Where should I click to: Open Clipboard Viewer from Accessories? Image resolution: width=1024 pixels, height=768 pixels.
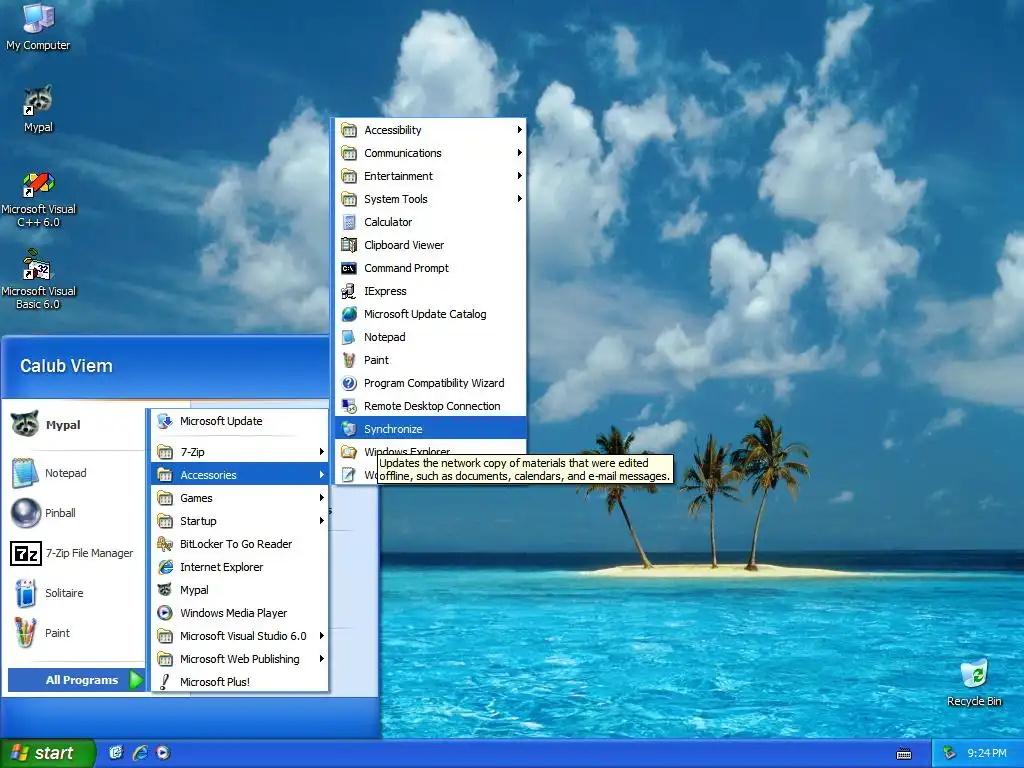(x=431, y=245)
